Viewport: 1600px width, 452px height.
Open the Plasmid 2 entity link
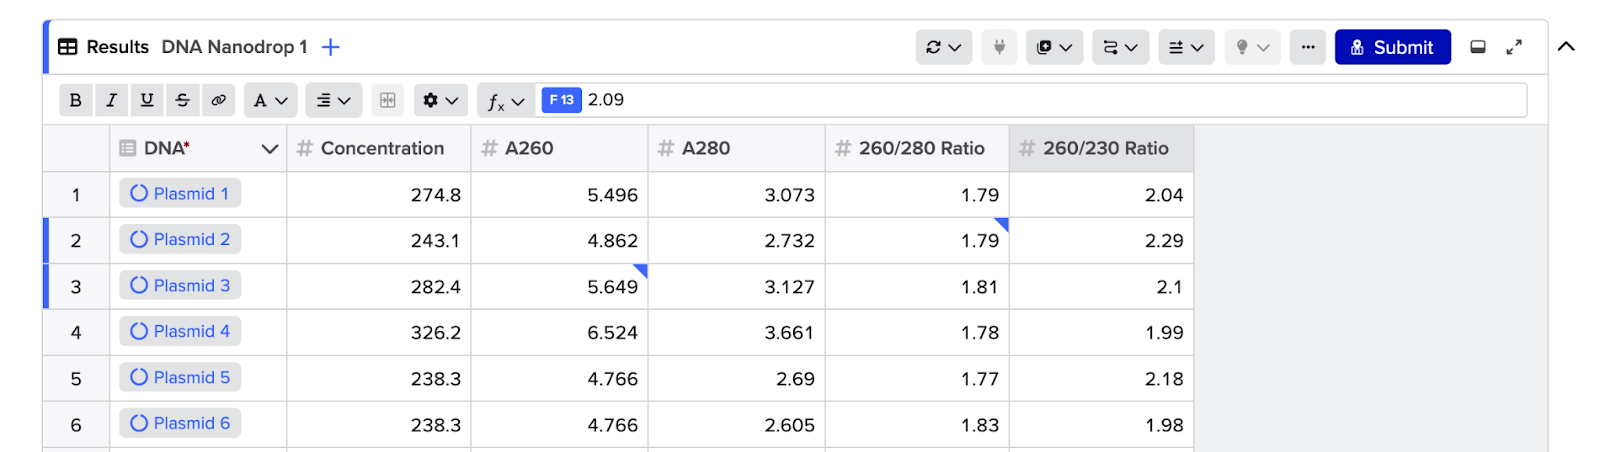tap(180, 240)
